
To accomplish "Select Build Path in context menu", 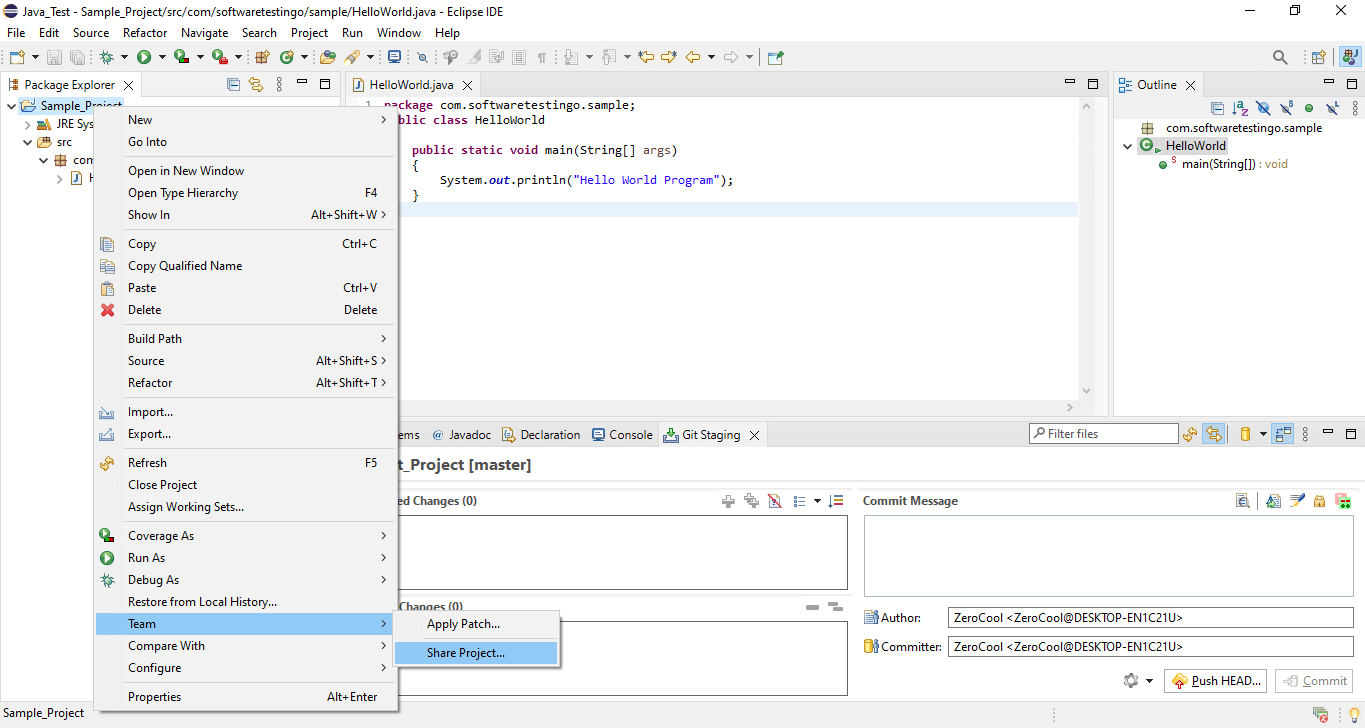I will click(245, 339).
